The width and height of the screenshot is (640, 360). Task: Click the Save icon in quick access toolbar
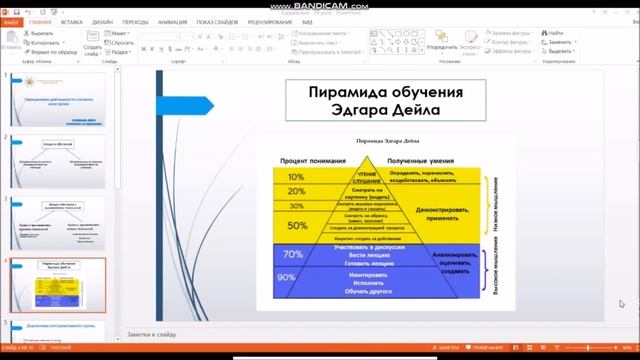[17, 13]
